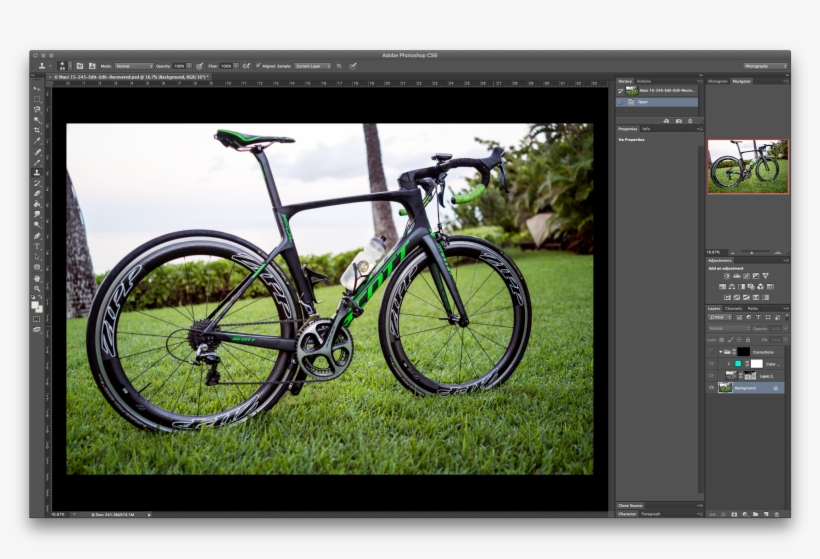Switch to the Paths tab

pyautogui.click(x=753, y=309)
